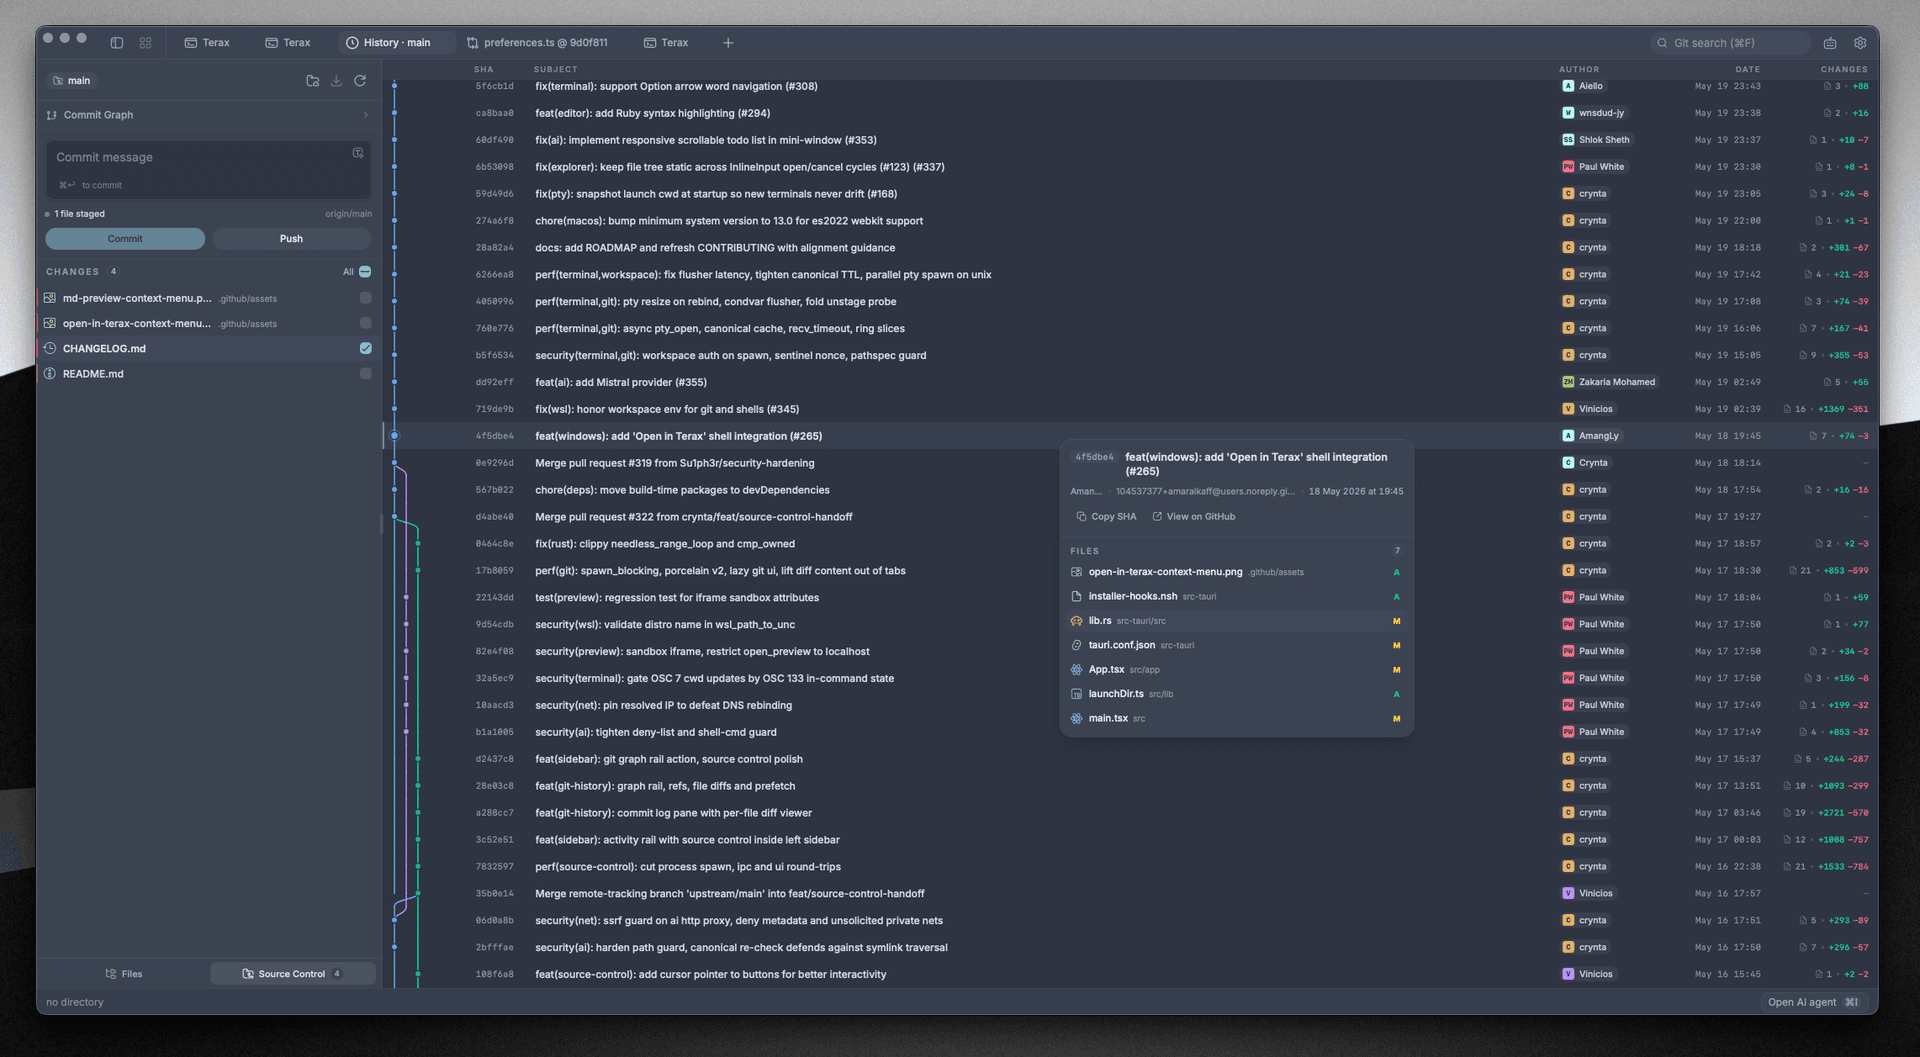Image resolution: width=1920 pixels, height=1057 pixels.
Task: Unstage CHANGELOG.md using its checkbox
Action: [x=365, y=348]
